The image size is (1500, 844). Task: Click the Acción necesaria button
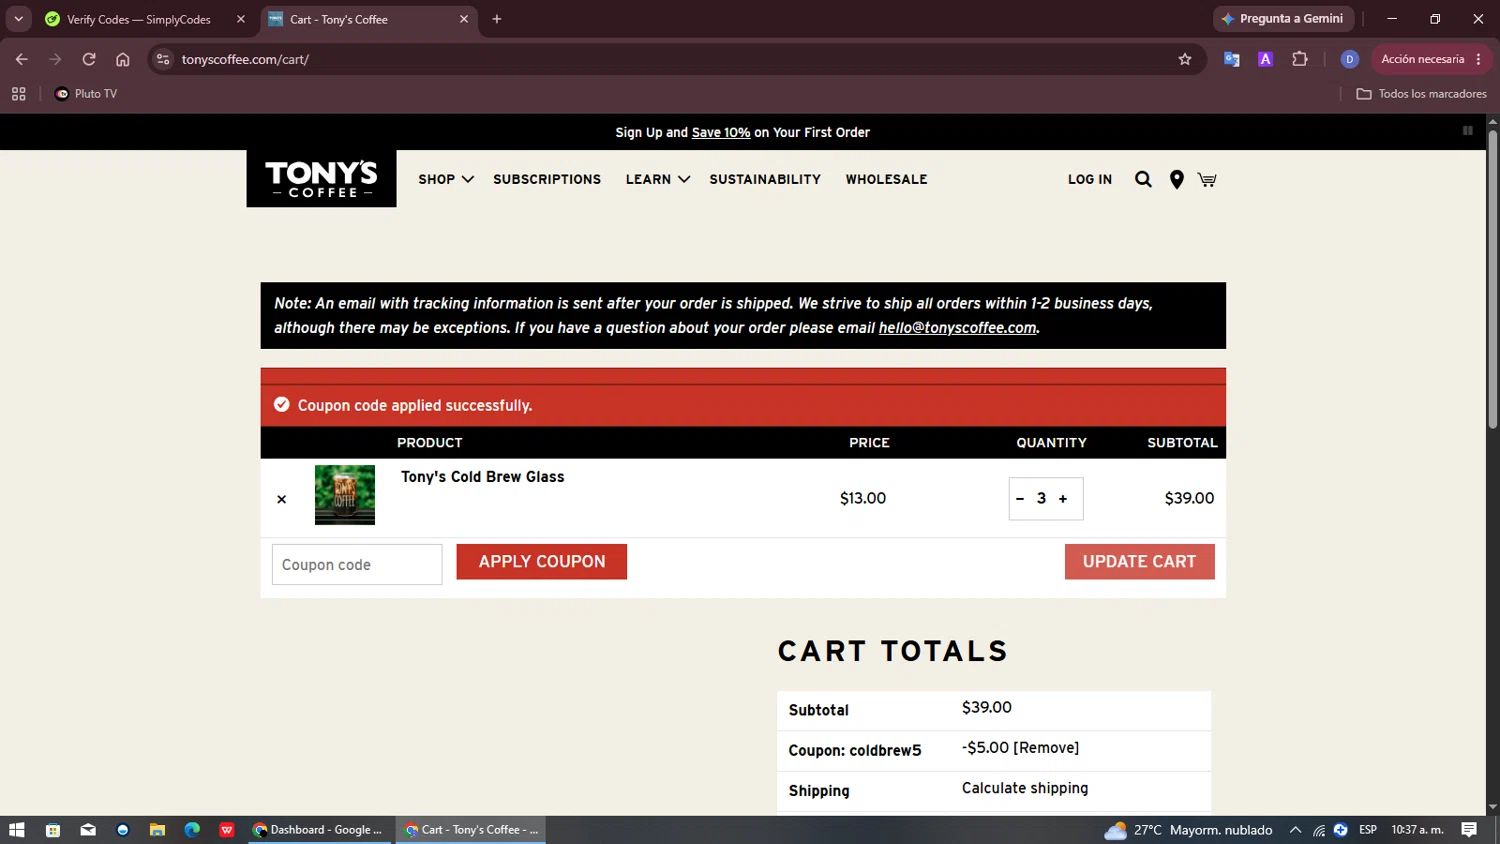(1431, 59)
